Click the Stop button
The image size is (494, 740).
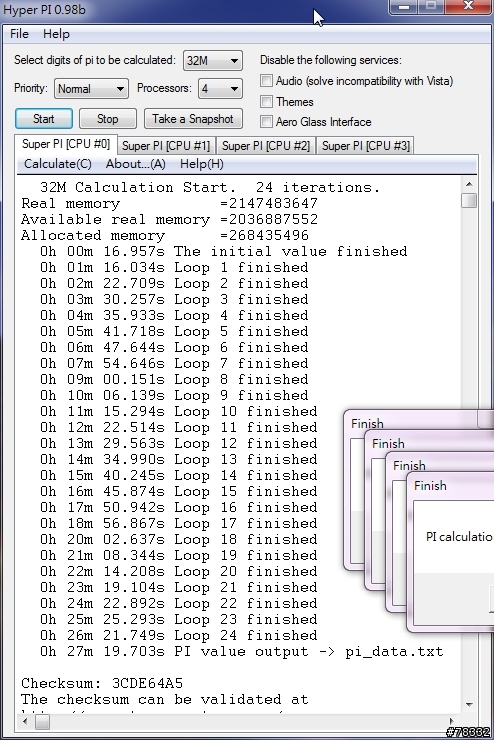pos(108,118)
